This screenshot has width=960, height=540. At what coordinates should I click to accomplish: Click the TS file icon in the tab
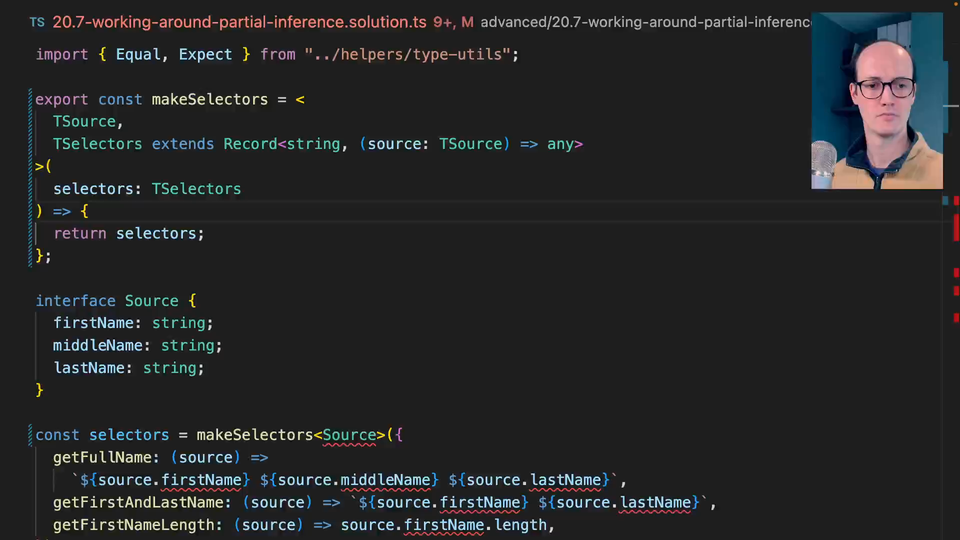37,22
